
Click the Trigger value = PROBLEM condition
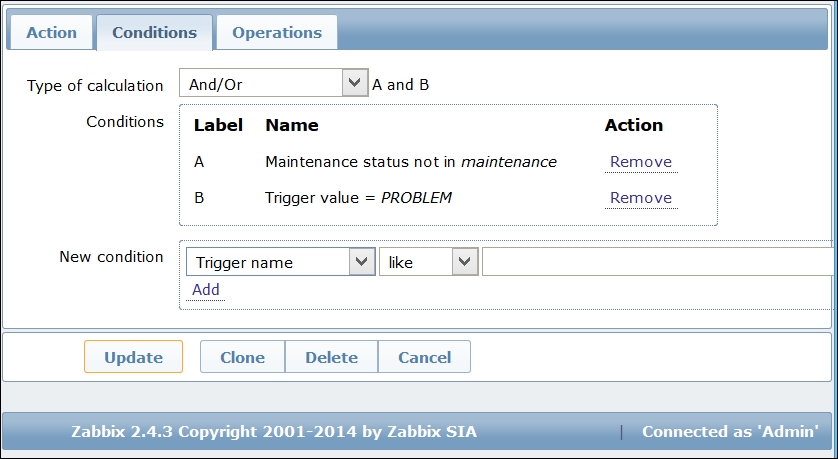[358, 198]
